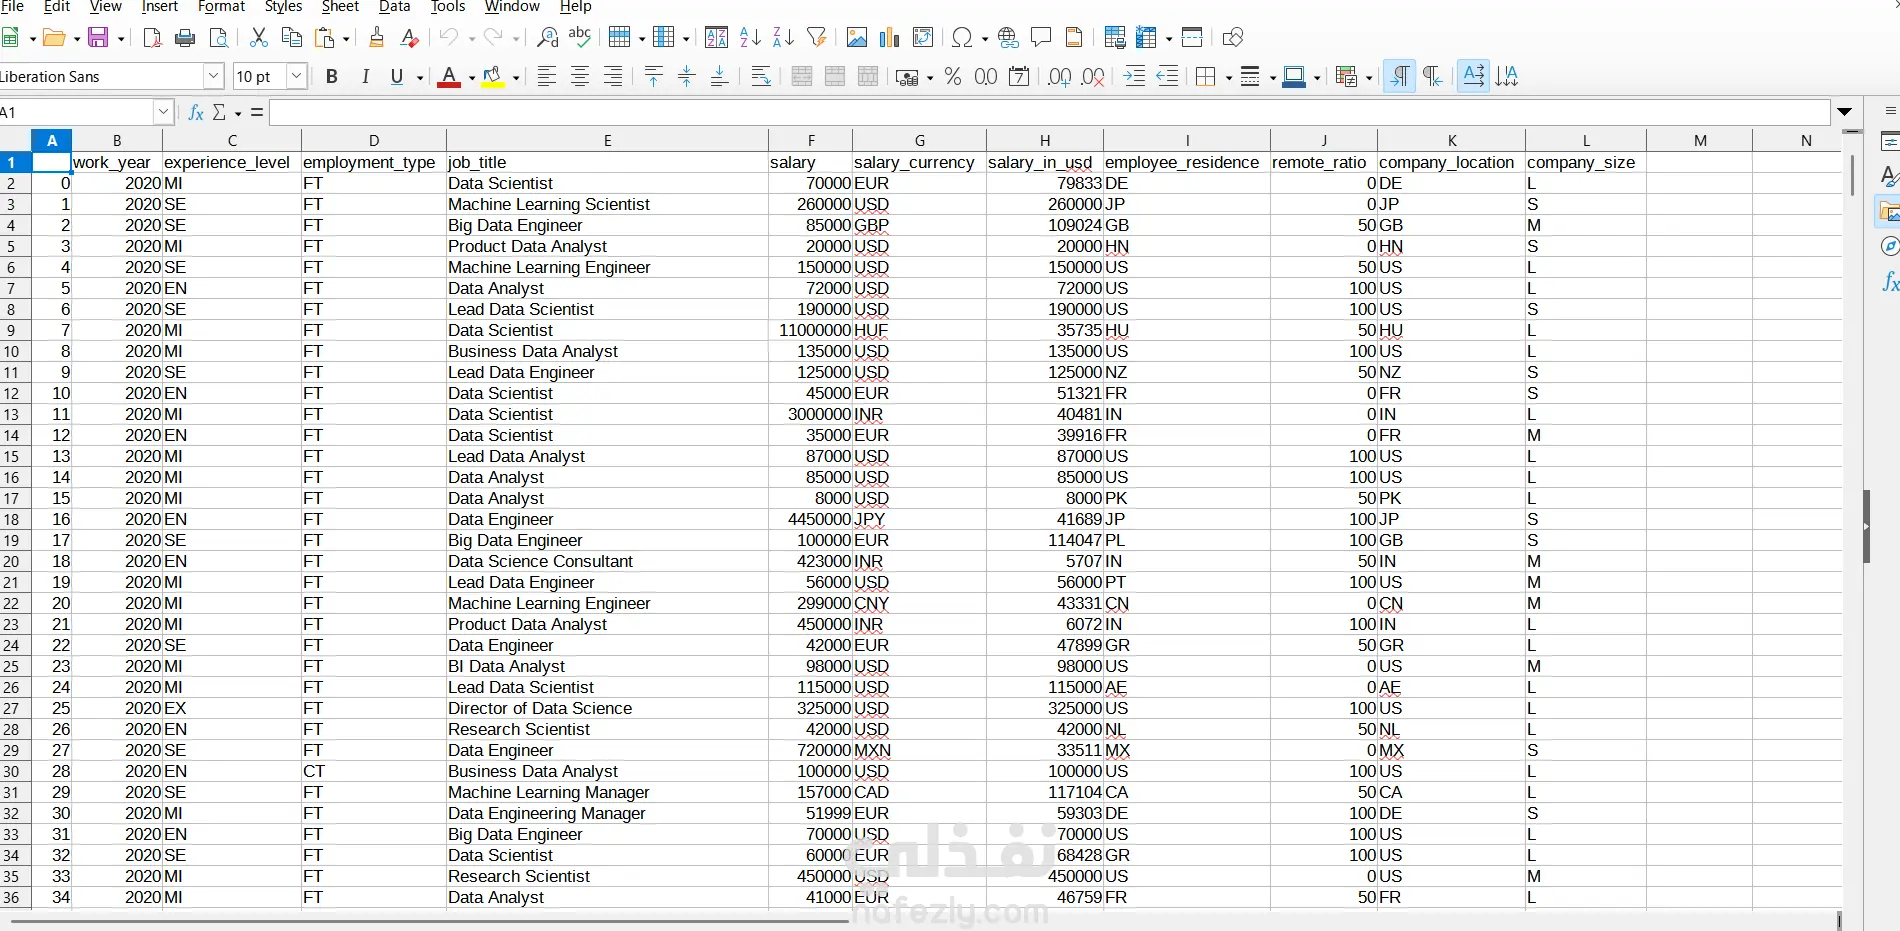Show Draw Functions shapes icon
This screenshot has height=931, width=1900.
(1233, 38)
